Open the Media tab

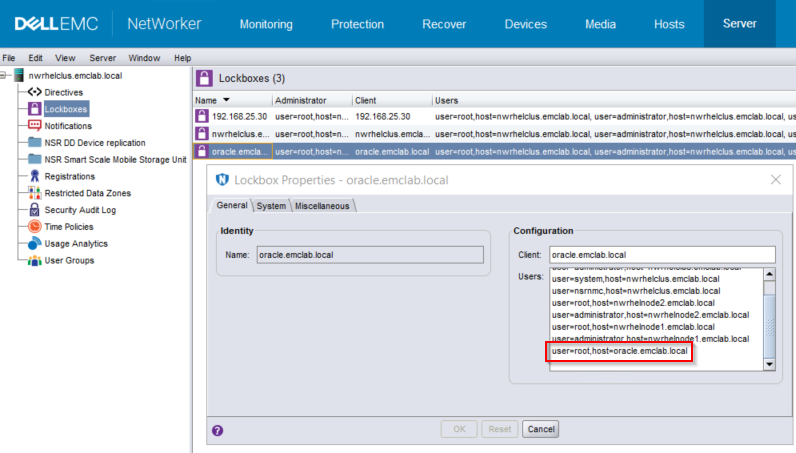[x=600, y=24]
